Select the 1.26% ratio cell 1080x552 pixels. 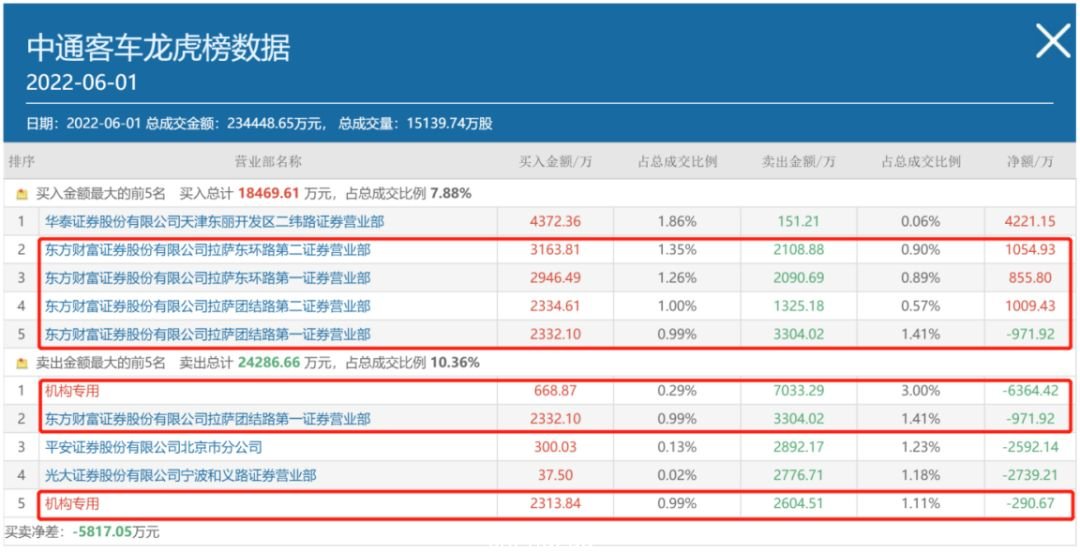678,278
